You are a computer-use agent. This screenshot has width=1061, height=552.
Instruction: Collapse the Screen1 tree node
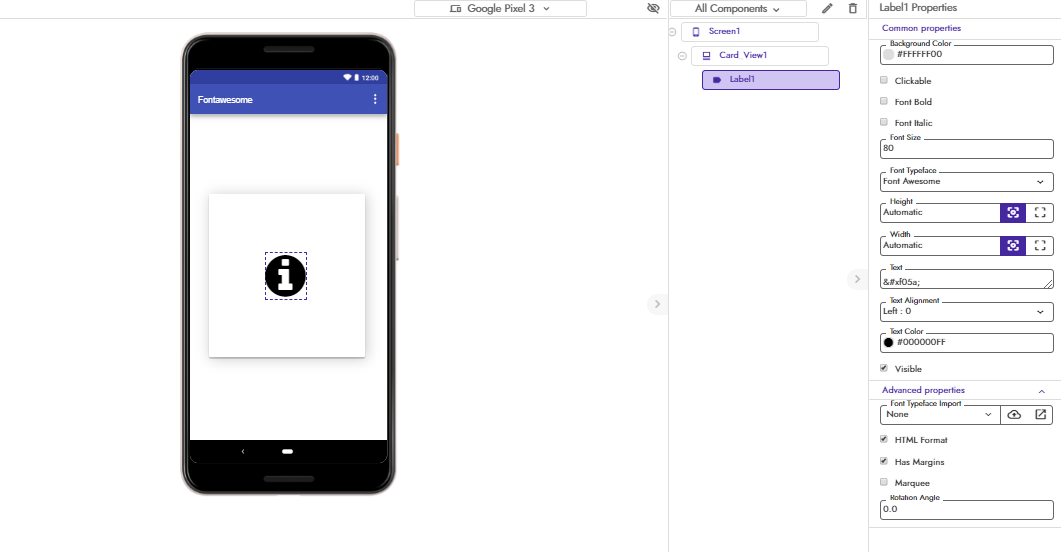click(x=673, y=32)
